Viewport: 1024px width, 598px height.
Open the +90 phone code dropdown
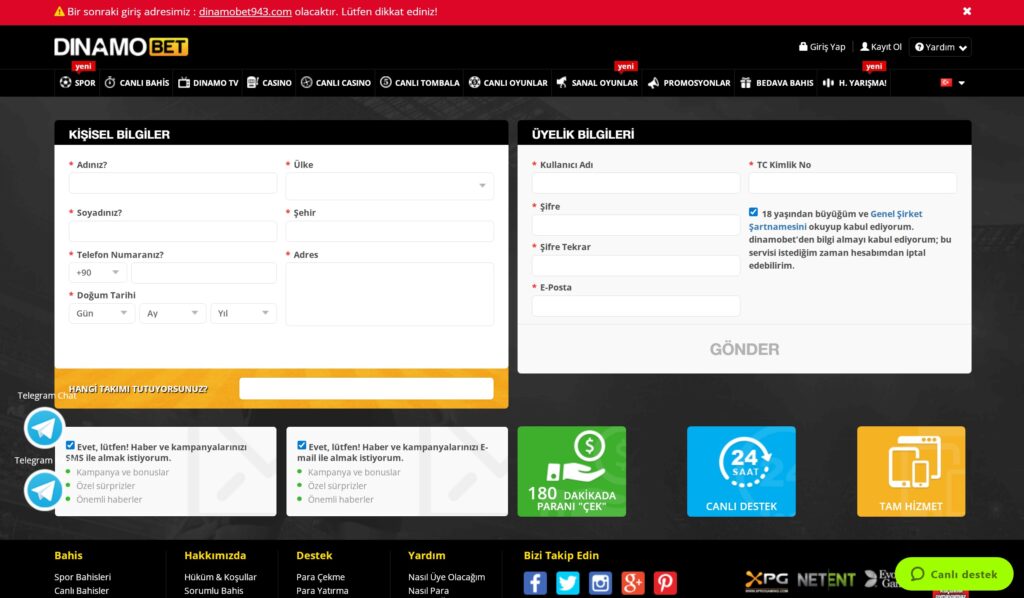pos(97,272)
